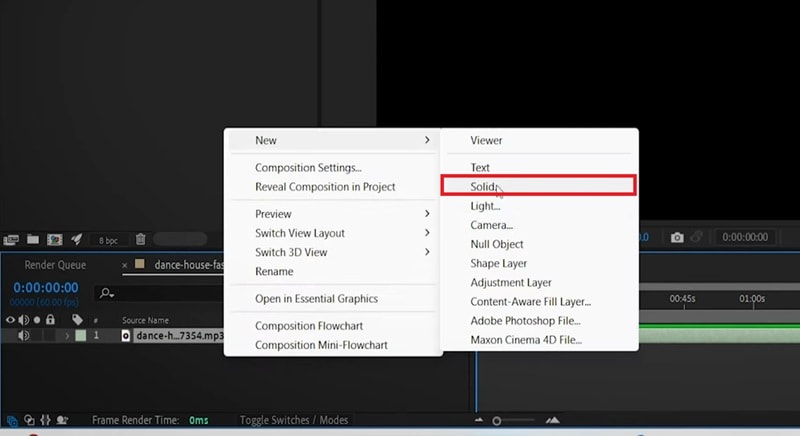Image resolution: width=800 pixels, height=436 pixels.
Task: Toggle the Transfer Controls pane icon
Action: tap(29, 420)
